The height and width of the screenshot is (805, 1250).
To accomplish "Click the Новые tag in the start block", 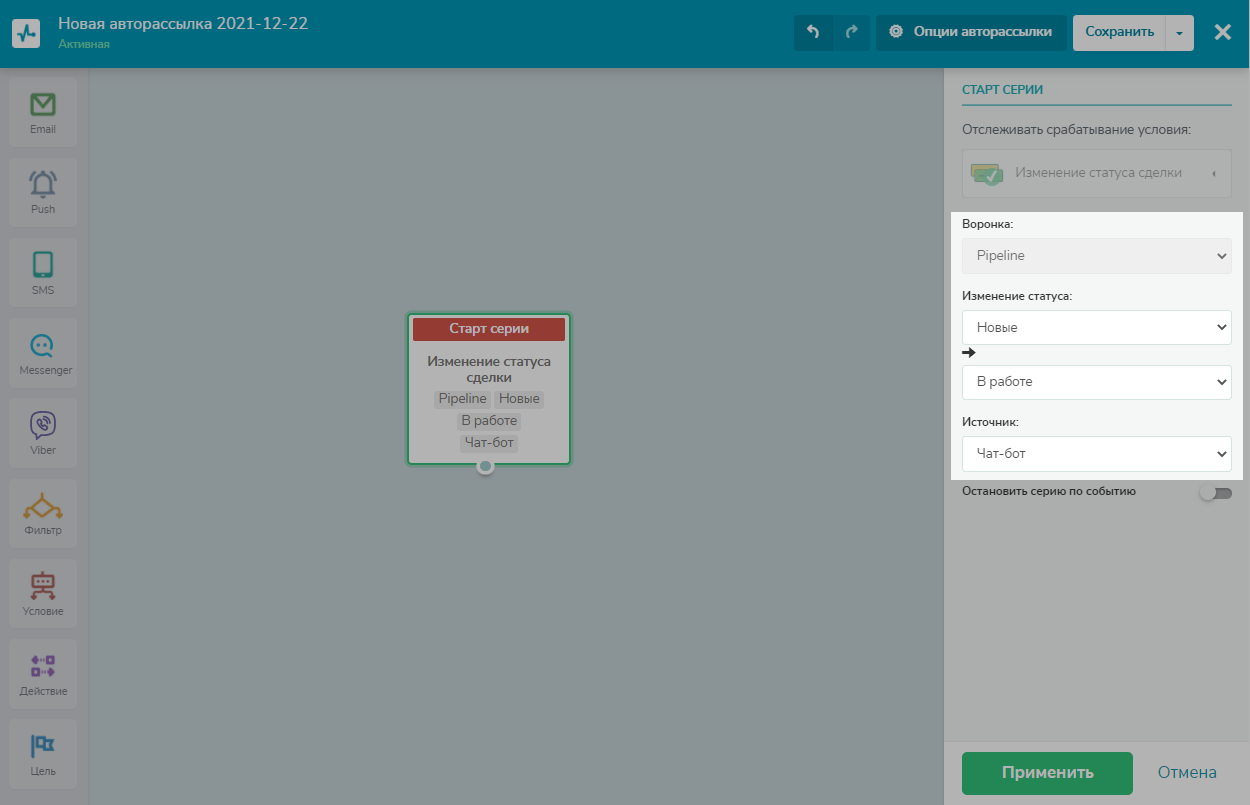I will [x=519, y=399].
